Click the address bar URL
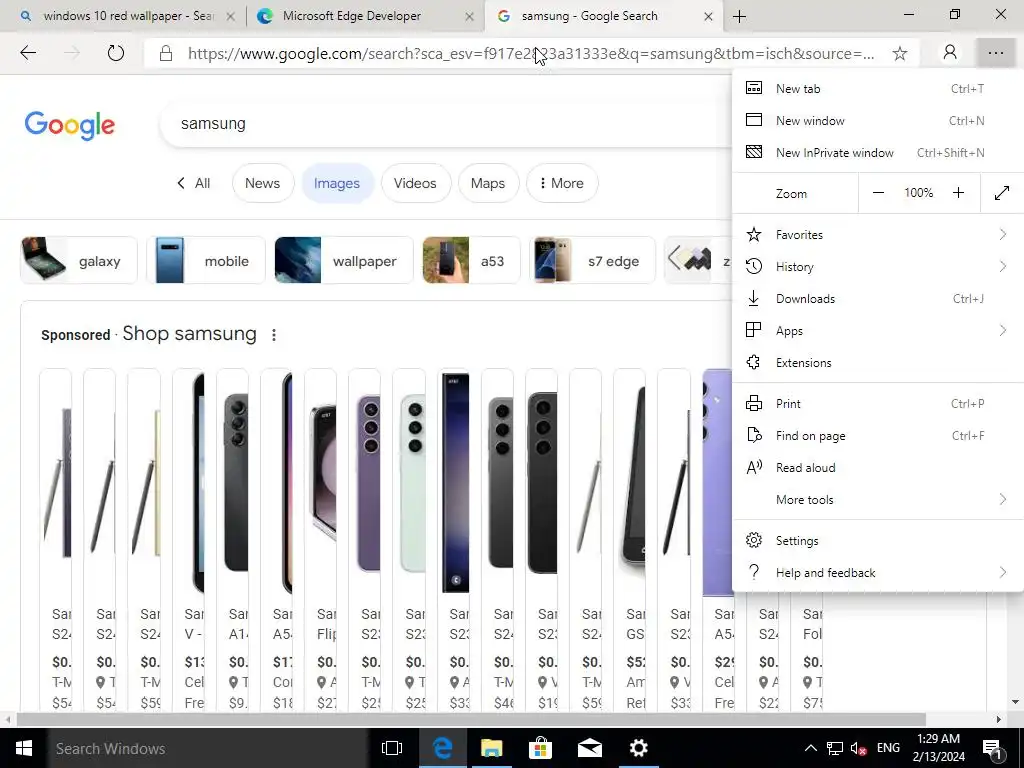1024x768 pixels. click(530, 54)
